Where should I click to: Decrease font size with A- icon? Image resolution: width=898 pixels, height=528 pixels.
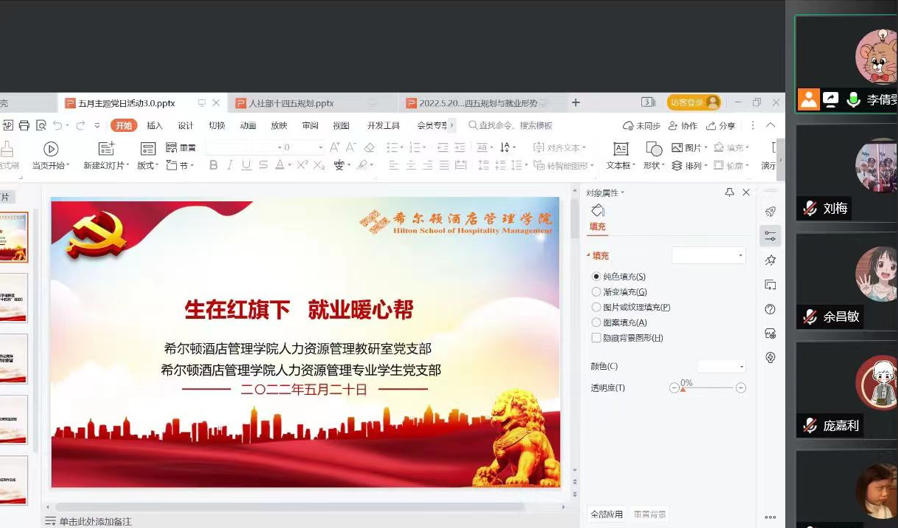tap(351, 148)
